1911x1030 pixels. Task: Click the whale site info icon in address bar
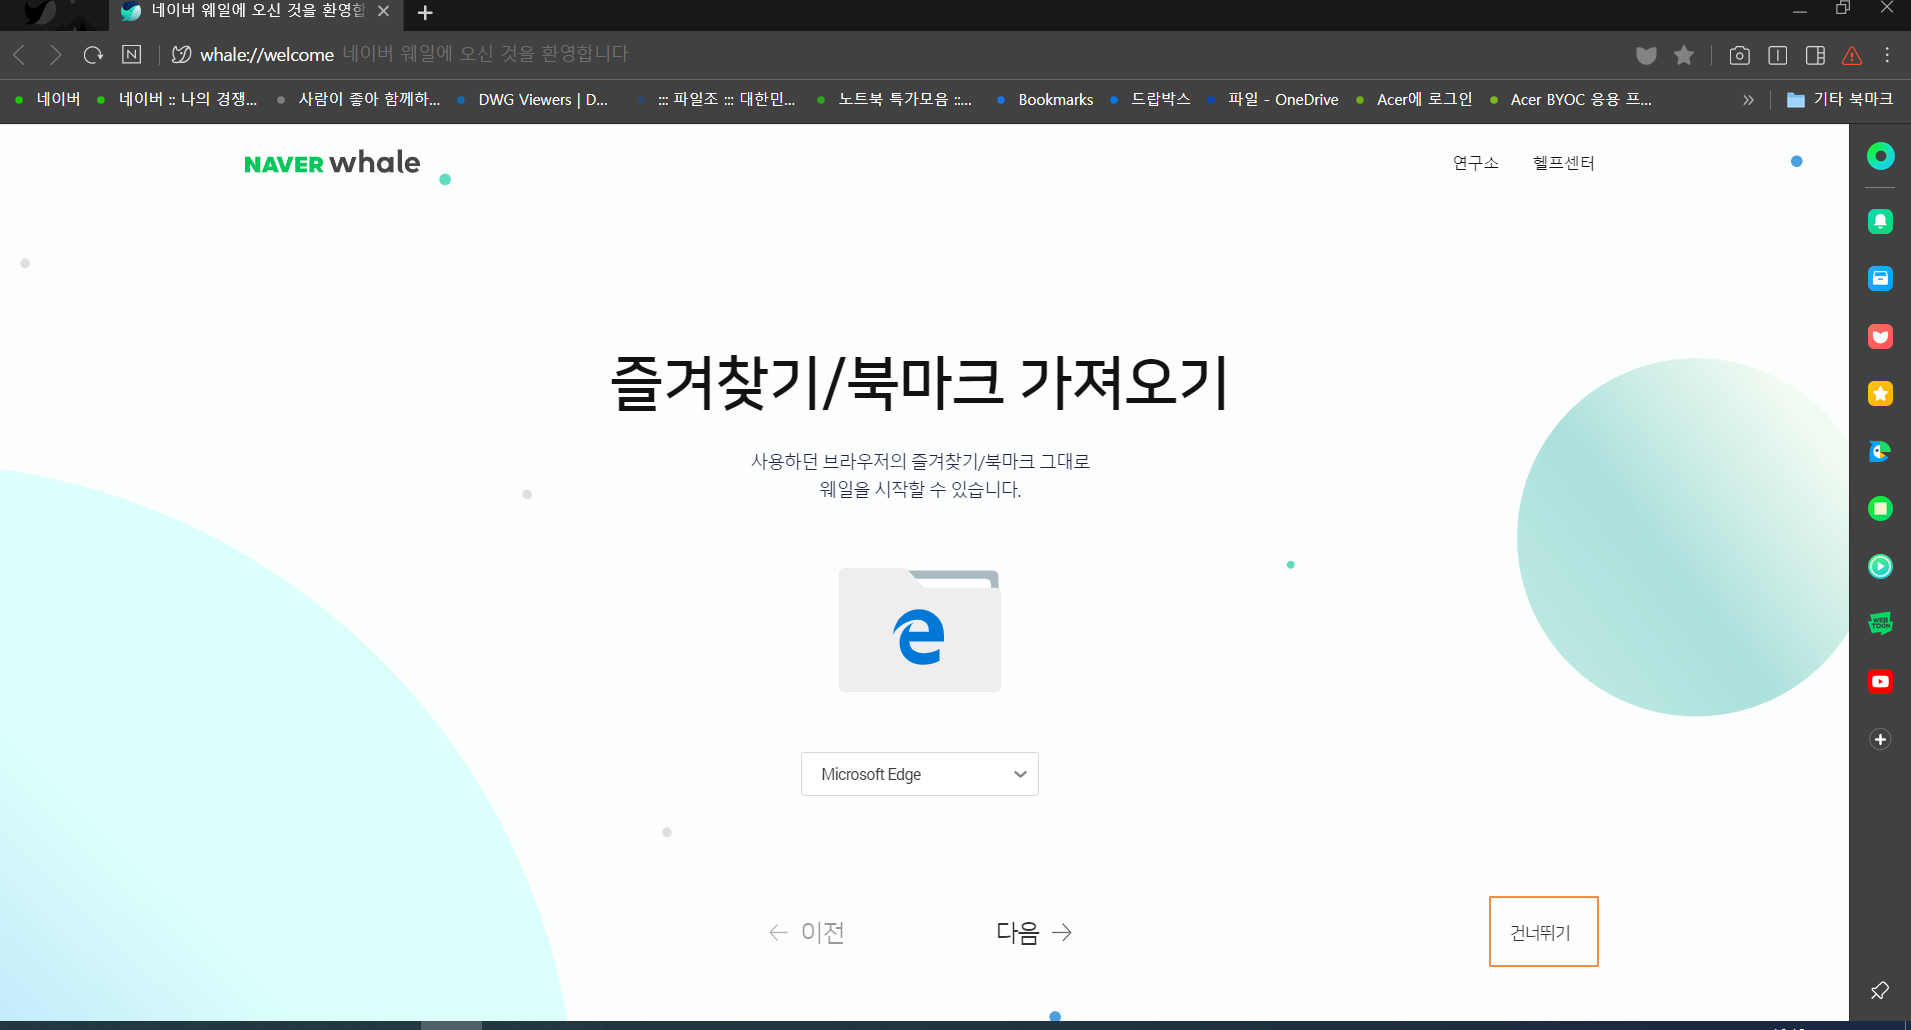(x=181, y=55)
